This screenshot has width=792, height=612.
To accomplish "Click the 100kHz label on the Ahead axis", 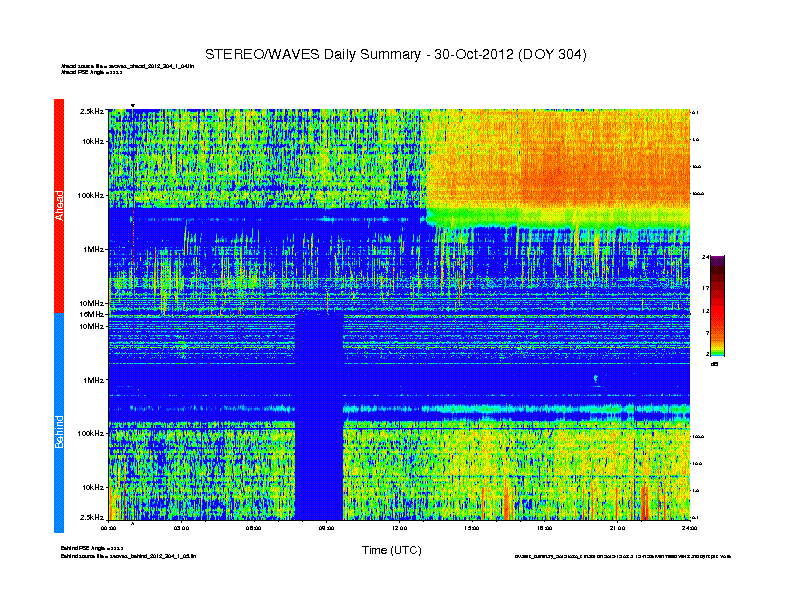I will 91,196.
